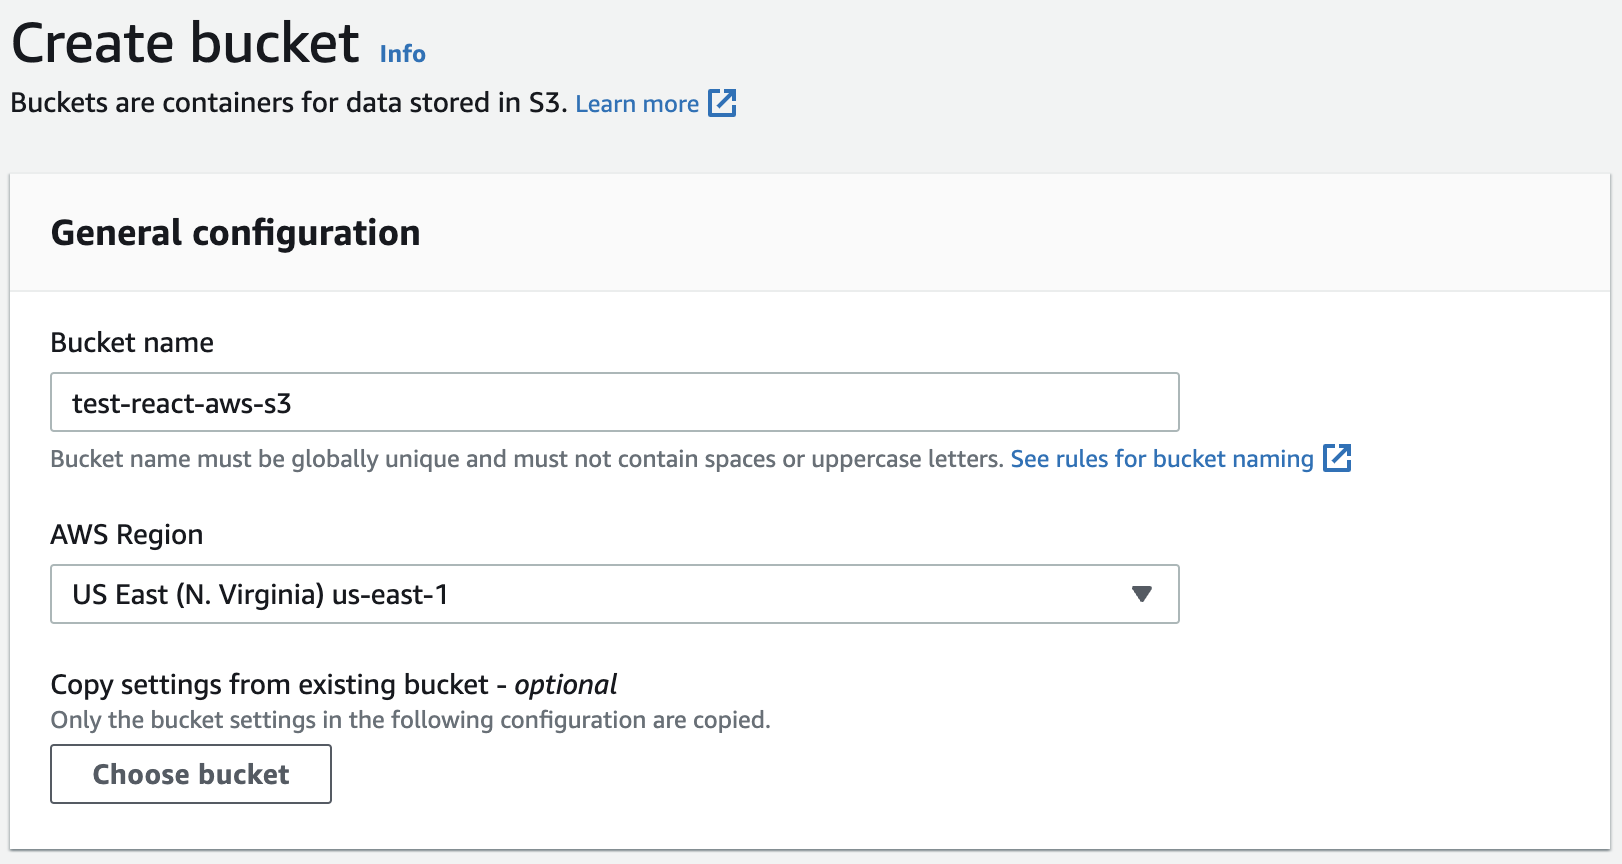Click the italic optional text

(x=565, y=685)
